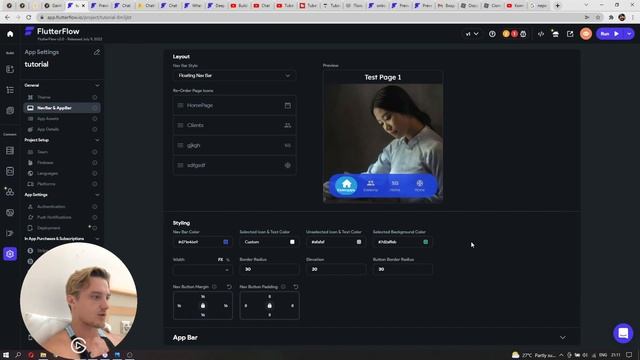View the red errors badge

pyautogui.click(x=514, y=34)
